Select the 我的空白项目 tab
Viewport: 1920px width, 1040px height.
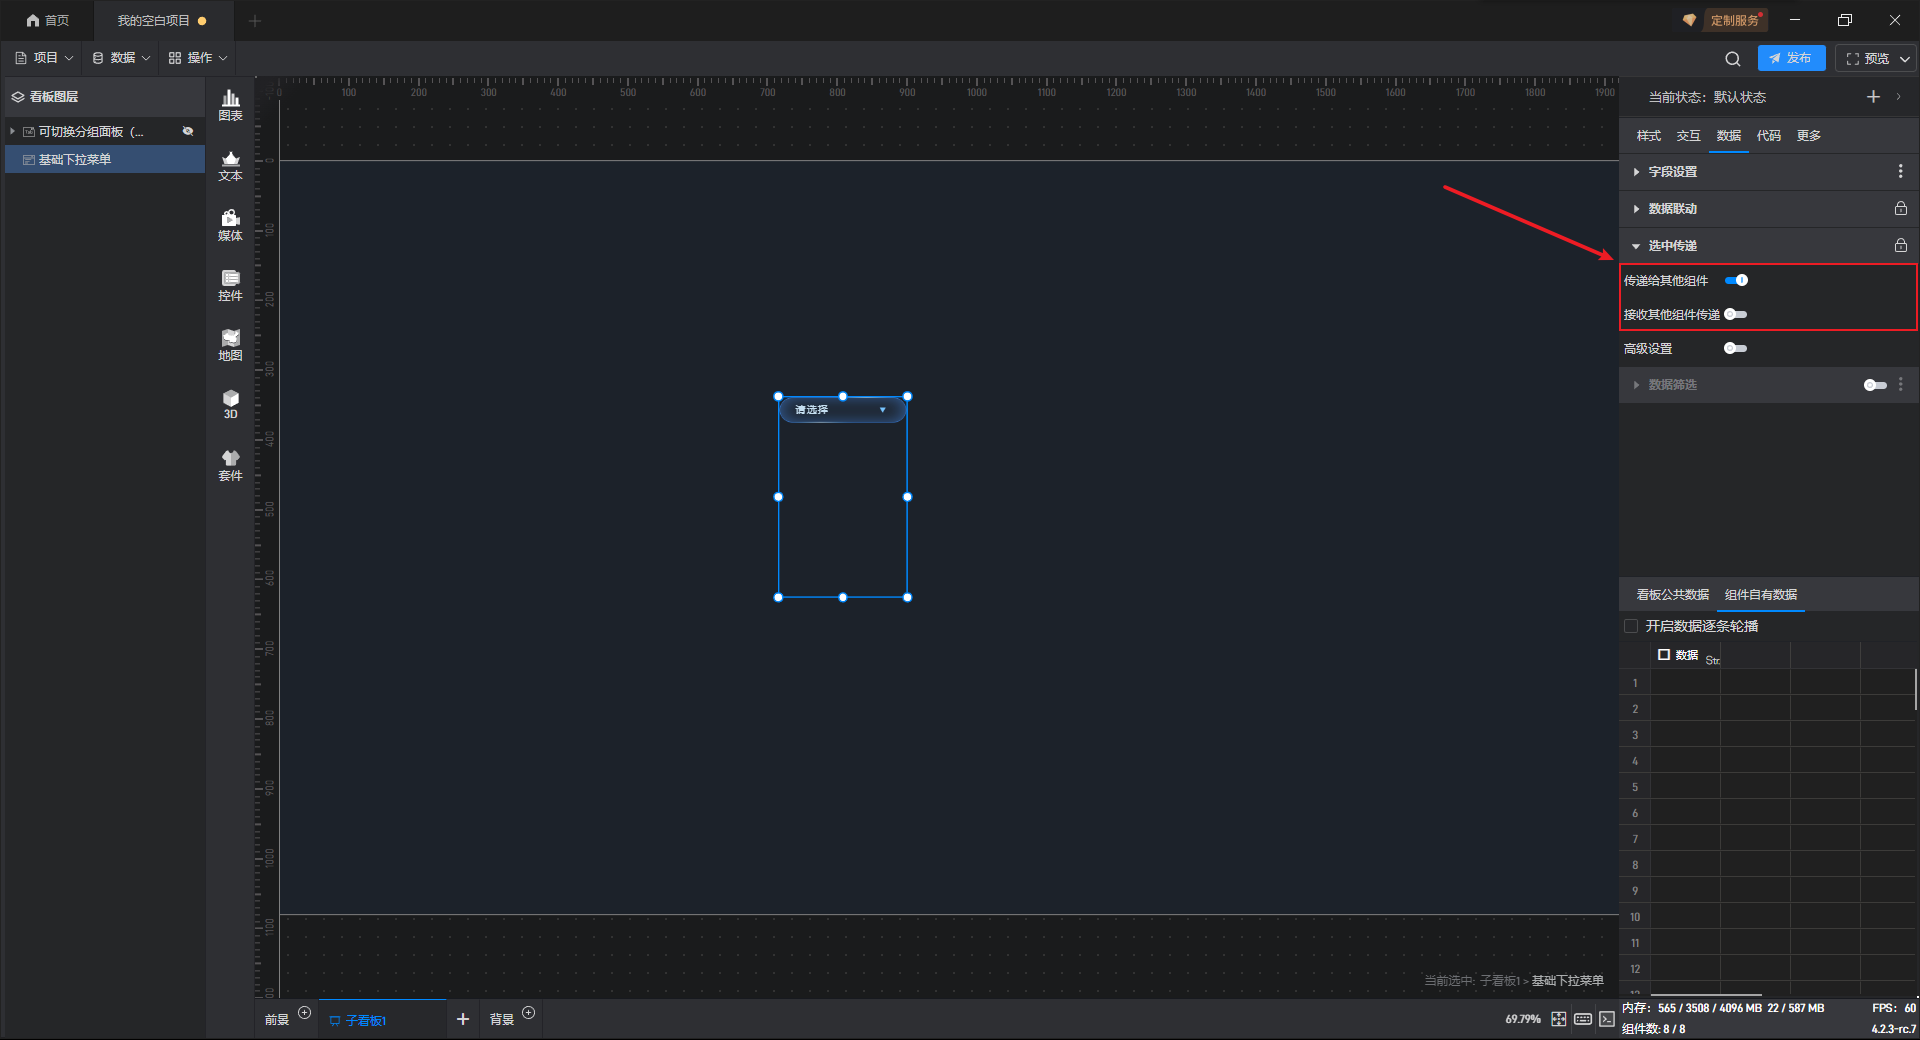click(x=162, y=21)
